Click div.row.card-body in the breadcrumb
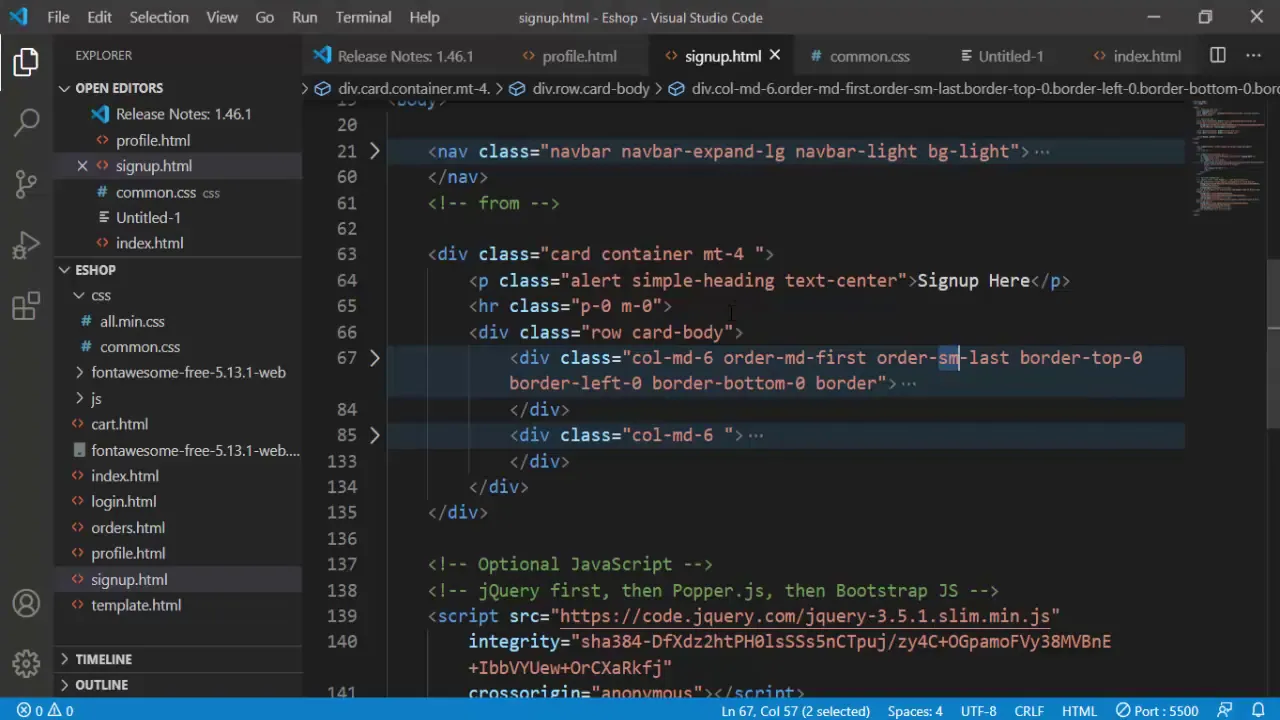 click(590, 89)
